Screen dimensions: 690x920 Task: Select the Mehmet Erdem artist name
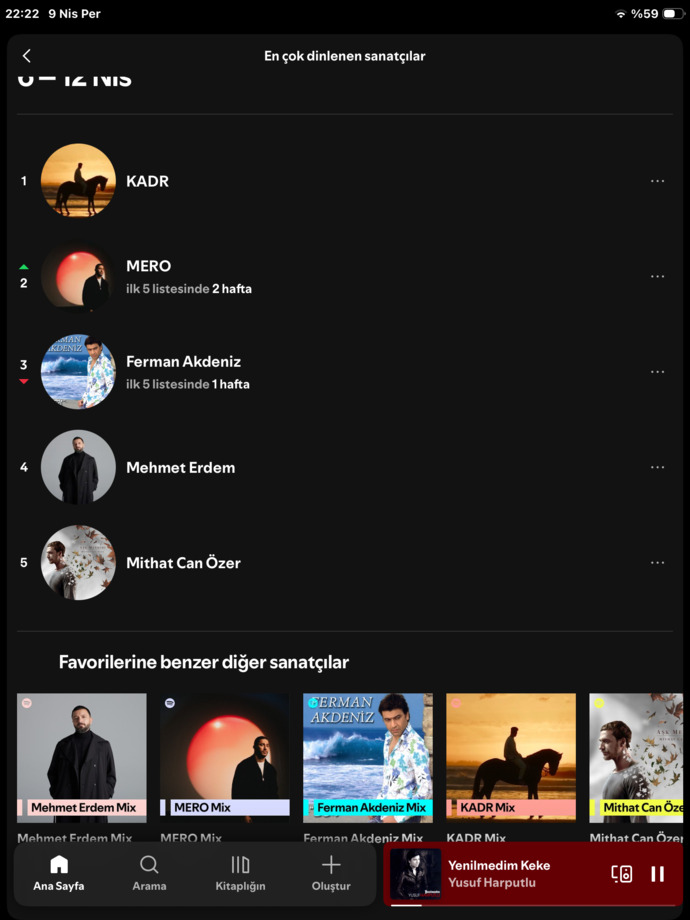tap(181, 468)
